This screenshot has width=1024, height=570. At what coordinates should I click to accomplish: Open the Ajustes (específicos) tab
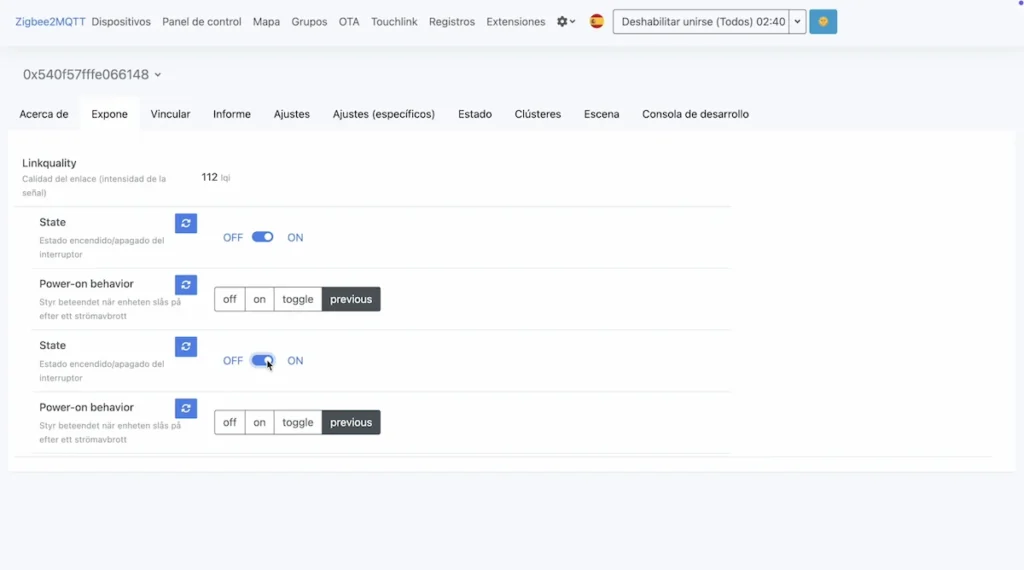click(383, 114)
